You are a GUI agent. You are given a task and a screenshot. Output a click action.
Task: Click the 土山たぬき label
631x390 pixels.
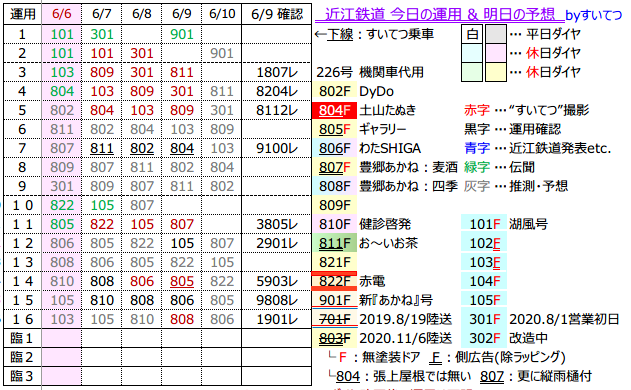(x=388, y=110)
